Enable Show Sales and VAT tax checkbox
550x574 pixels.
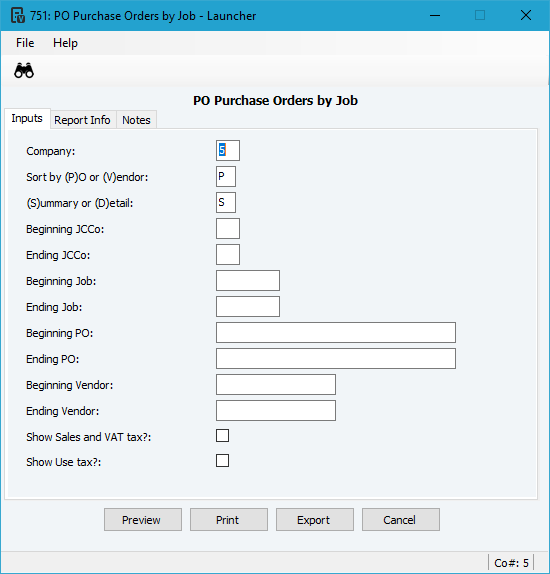222,436
